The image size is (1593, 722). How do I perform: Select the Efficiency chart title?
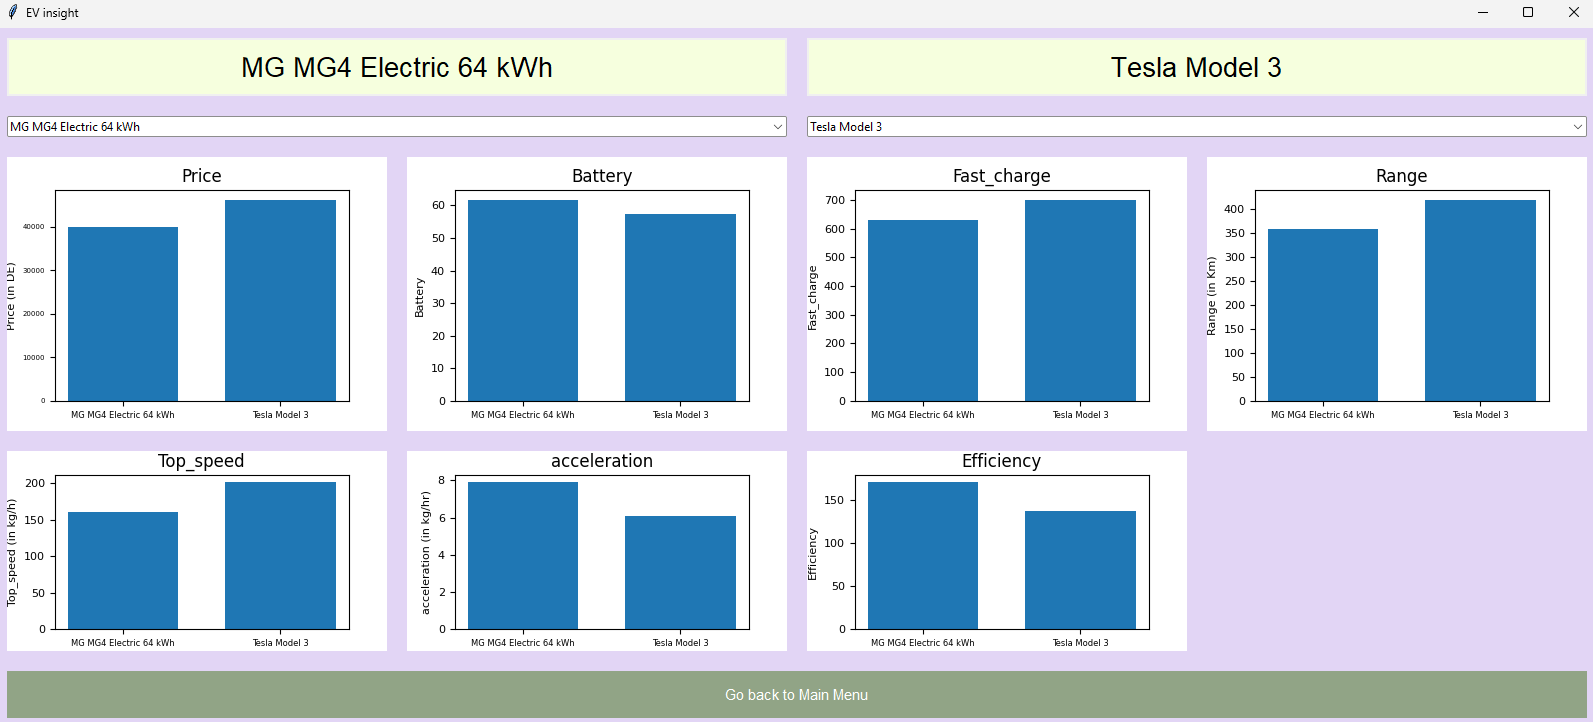[1002, 461]
